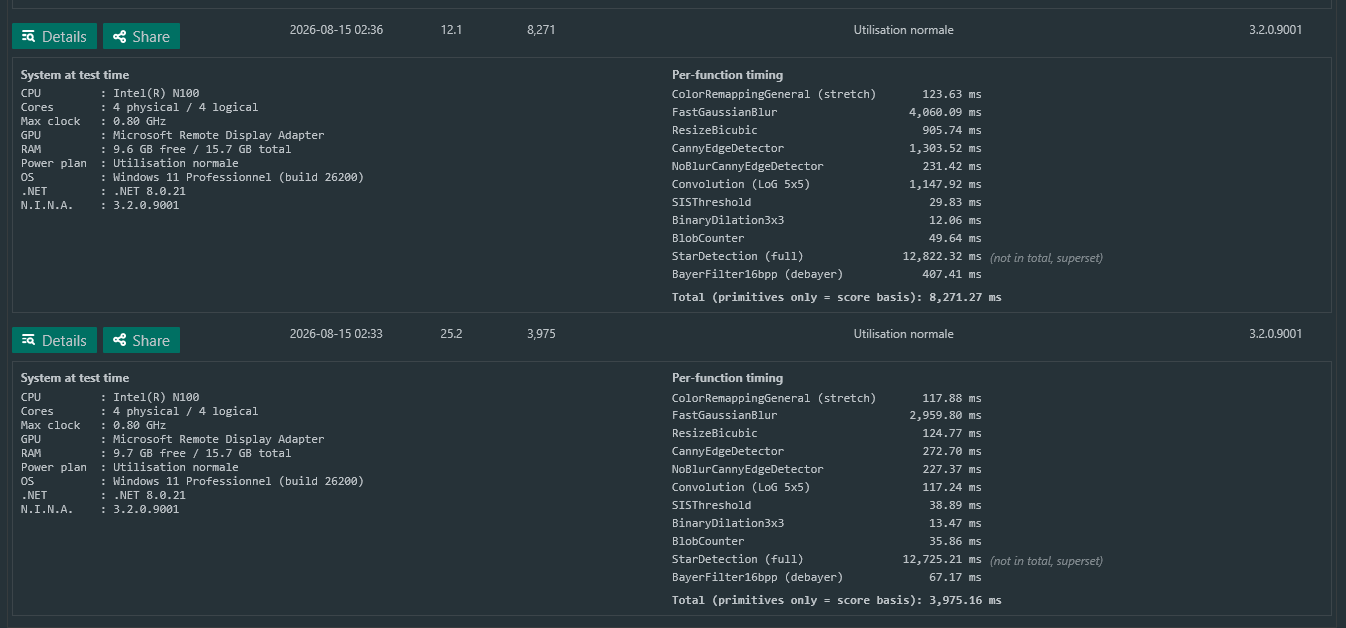1346x628 pixels.
Task: Click the score value 12.1
Action: pos(451,30)
